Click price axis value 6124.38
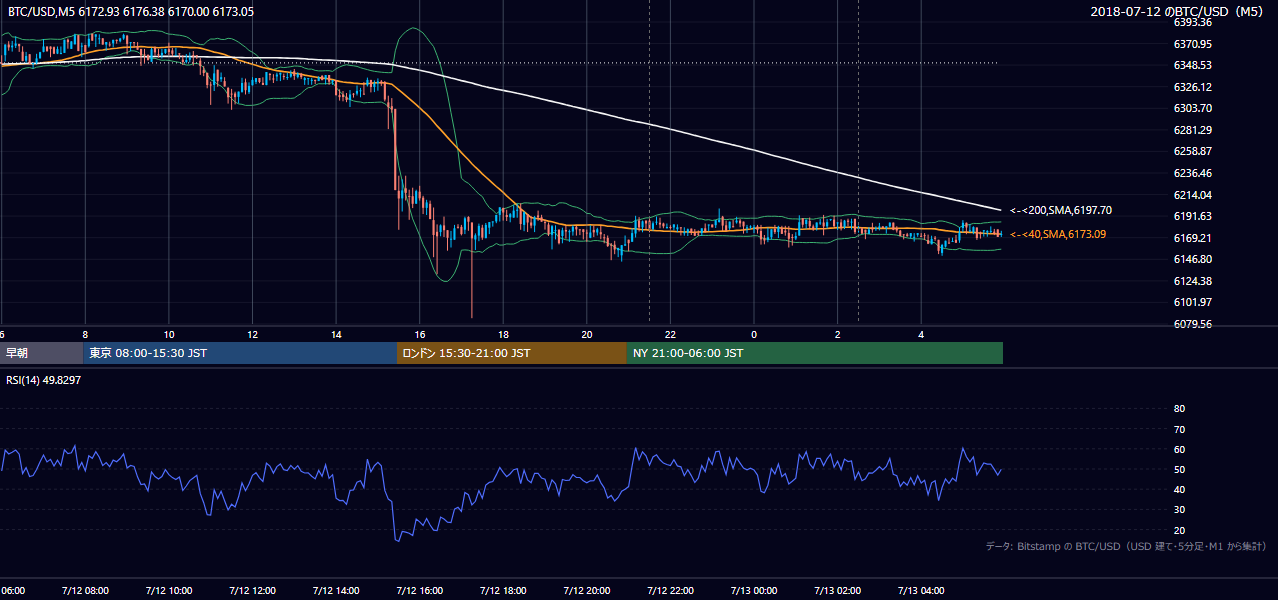1278x600 pixels. point(1192,281)
